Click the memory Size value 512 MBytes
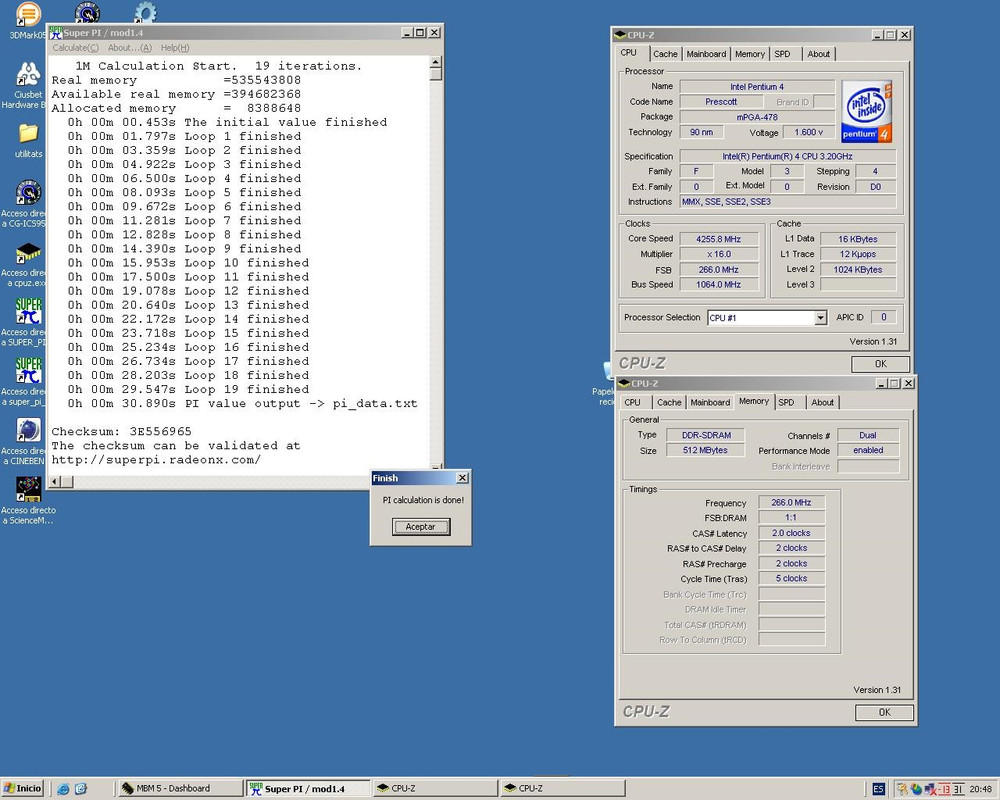1000x800 pixels. 705,450
